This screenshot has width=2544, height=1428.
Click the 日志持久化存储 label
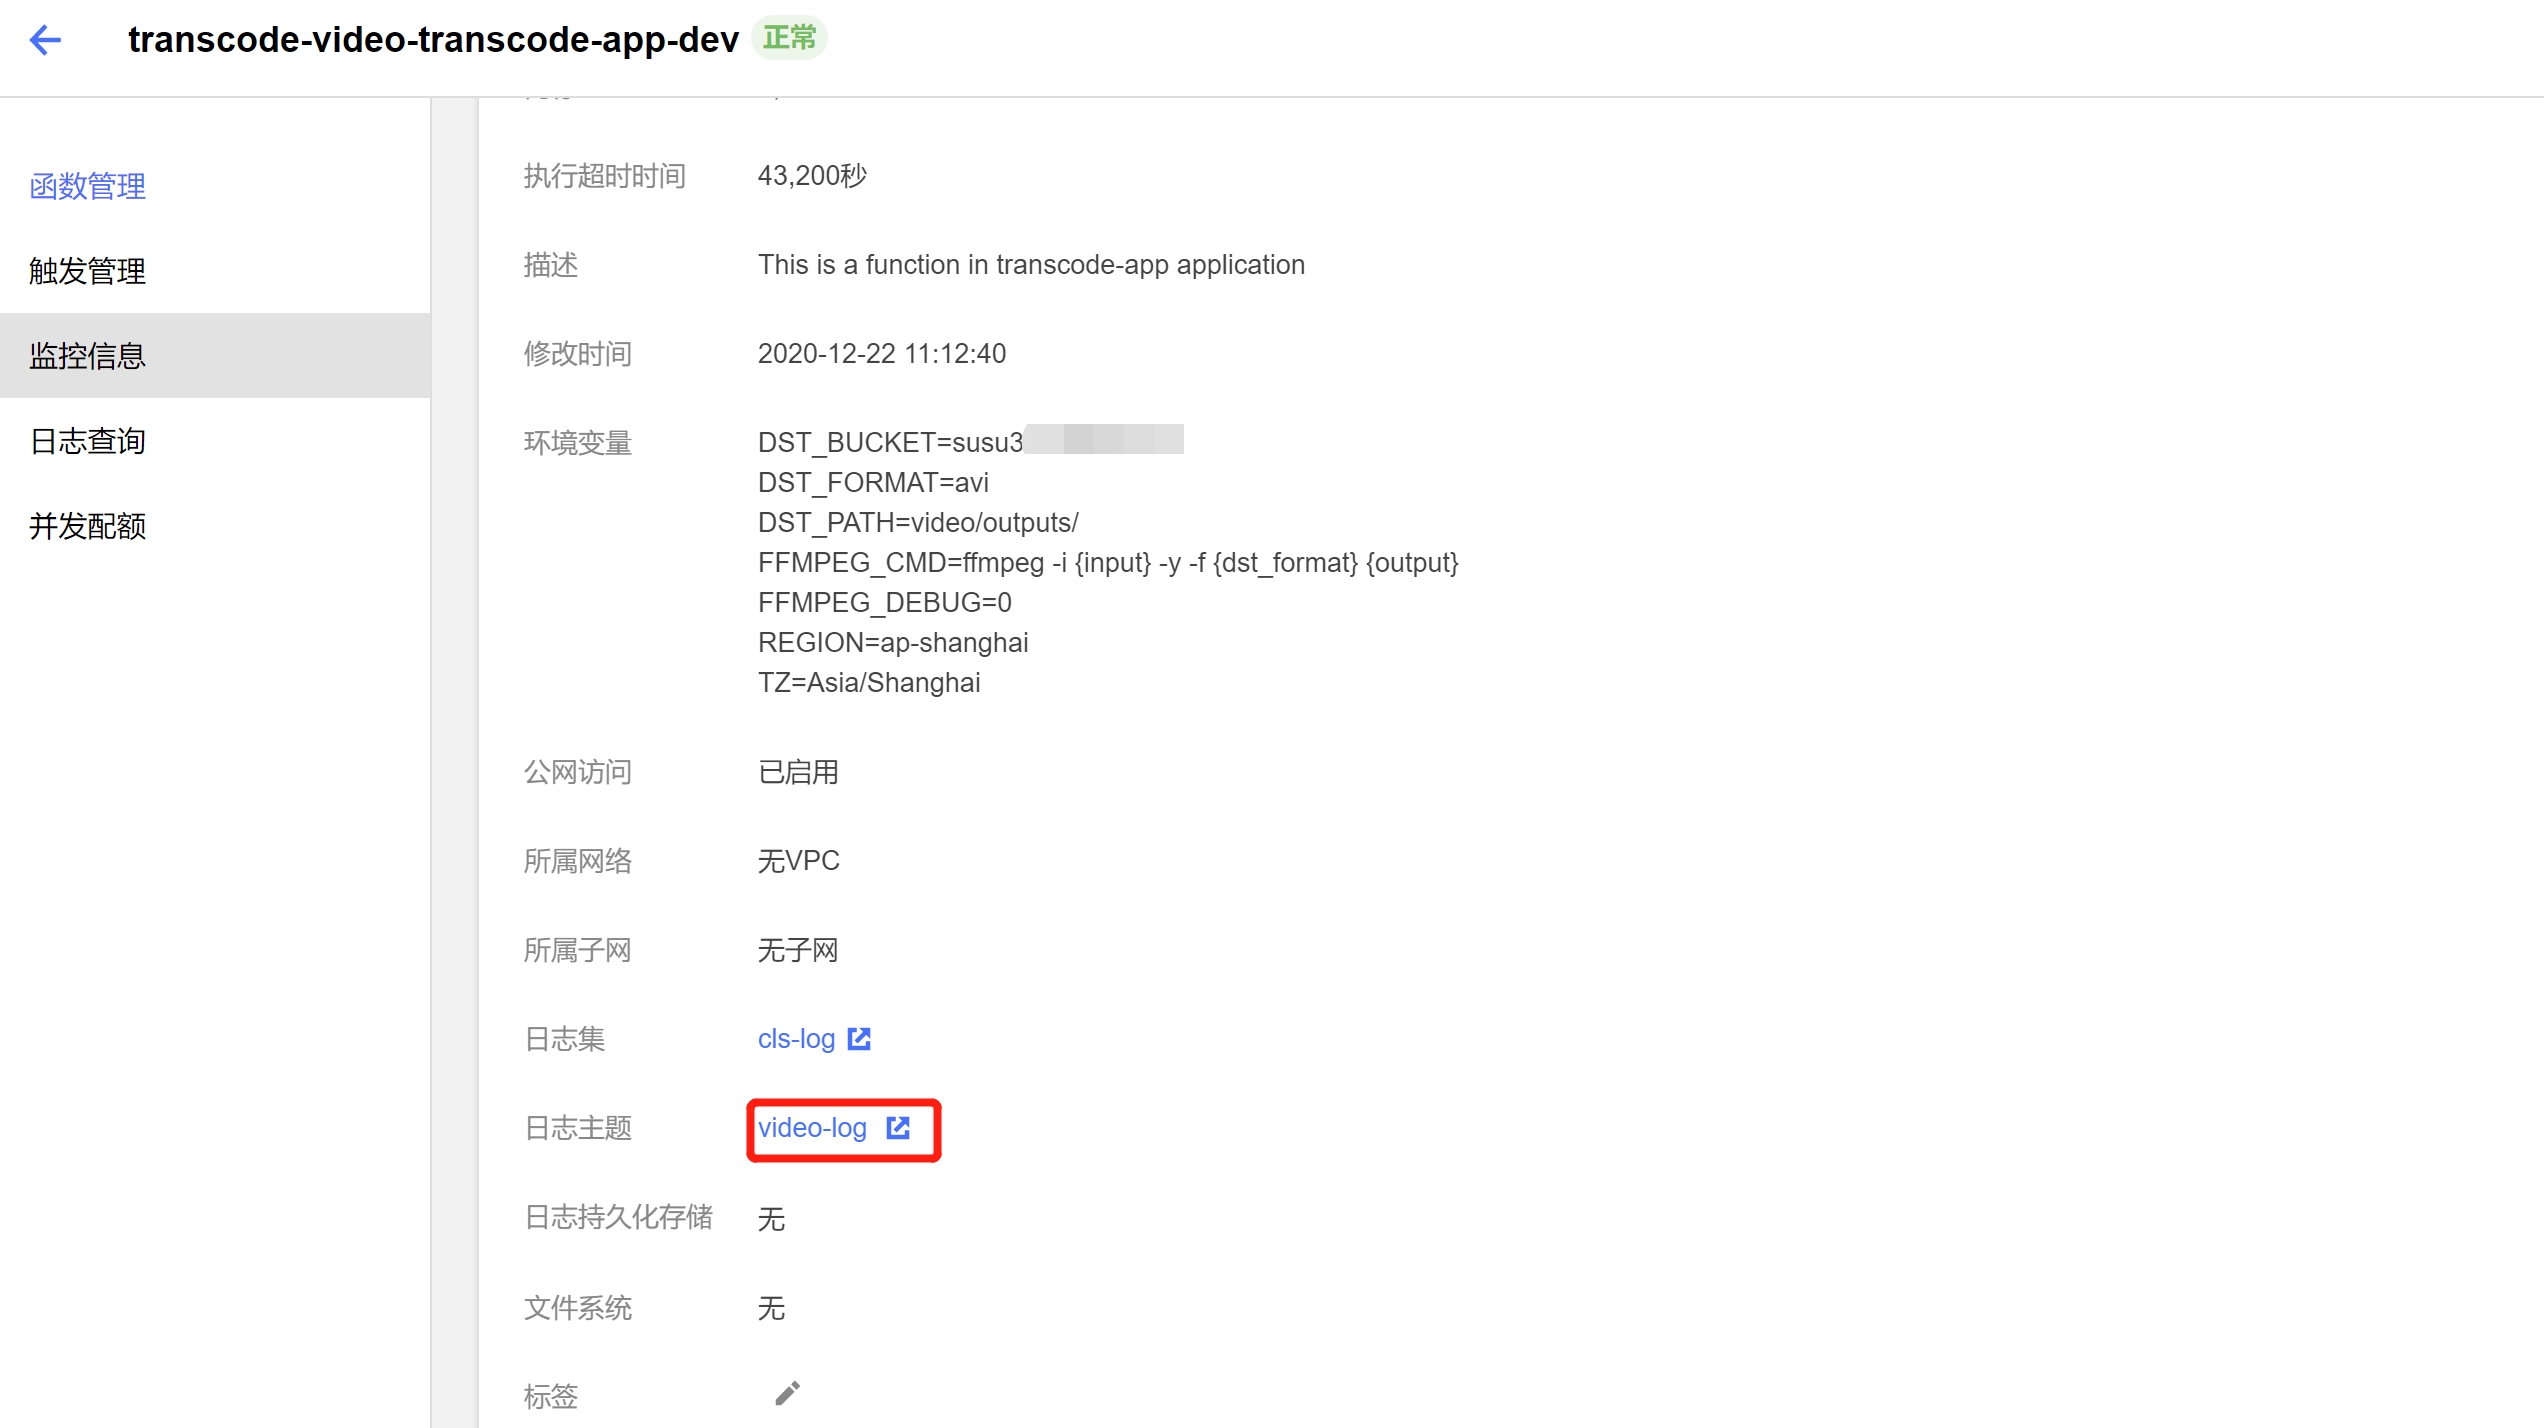(x=618, y=1217)
